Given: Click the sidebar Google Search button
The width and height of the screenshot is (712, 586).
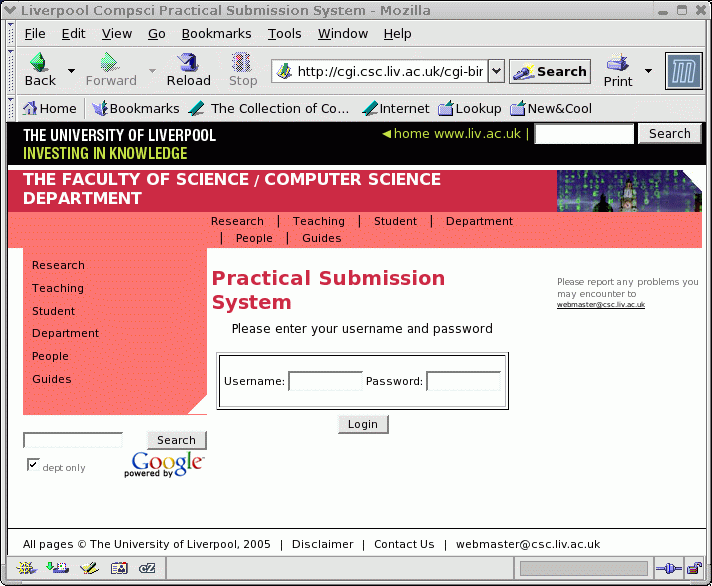Looking at the screenshot, I should [x=176, y=440].
